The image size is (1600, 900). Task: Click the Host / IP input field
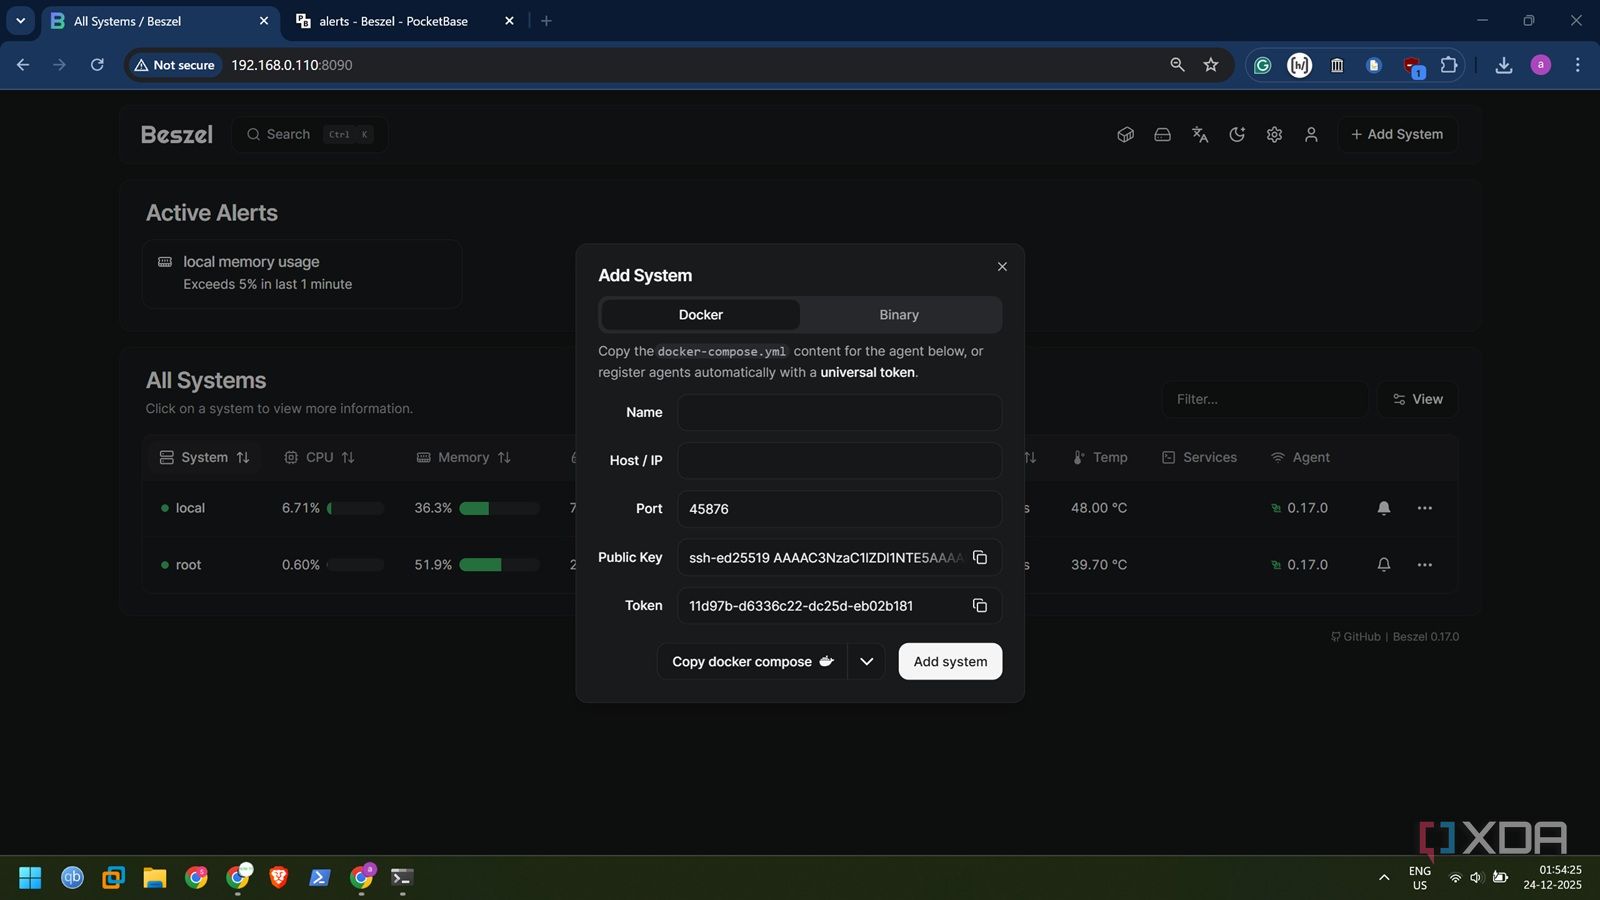839,460
